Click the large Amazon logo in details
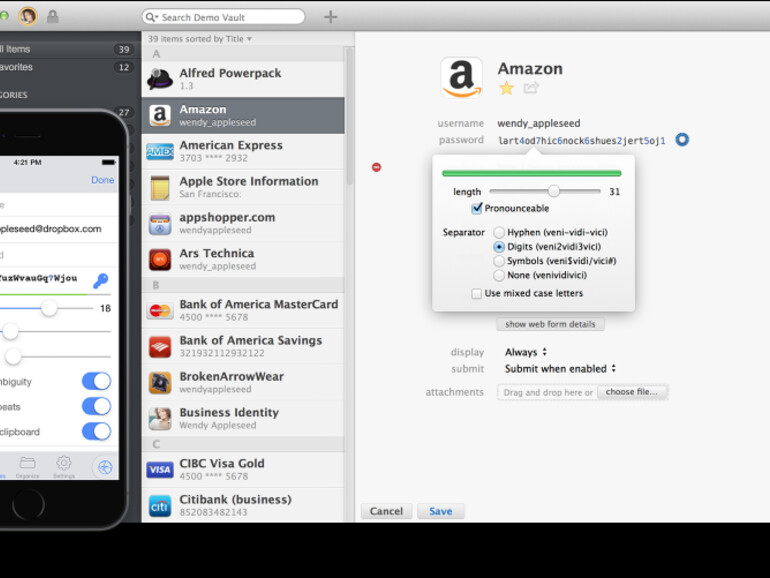 point(461,78)
